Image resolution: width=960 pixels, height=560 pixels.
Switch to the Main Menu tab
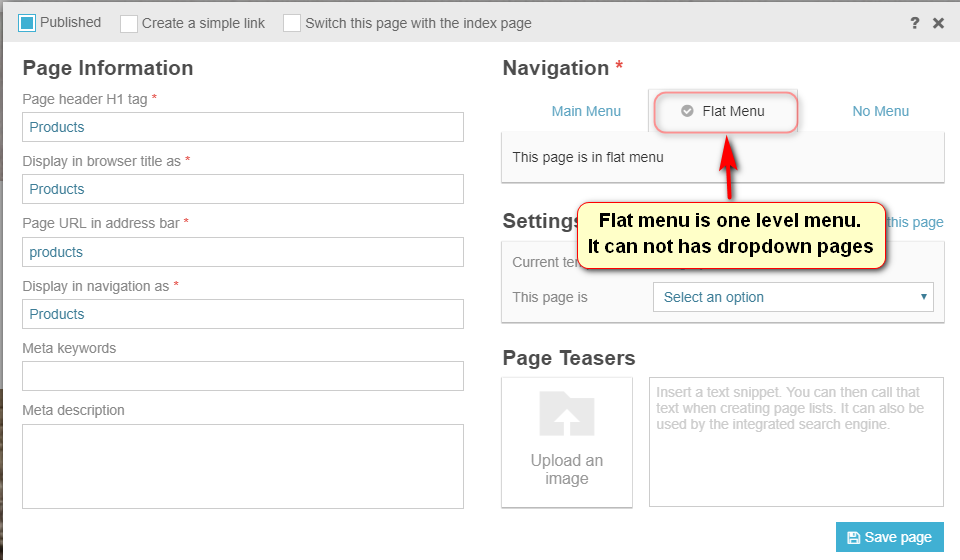point(586,111)
